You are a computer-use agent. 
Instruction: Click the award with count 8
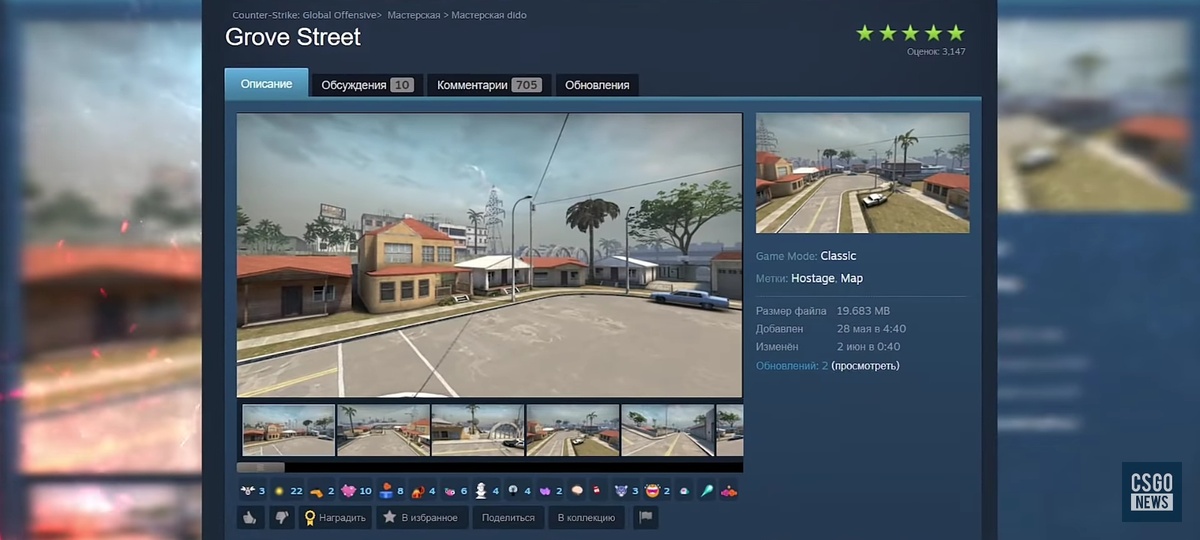tap(391, 490)
